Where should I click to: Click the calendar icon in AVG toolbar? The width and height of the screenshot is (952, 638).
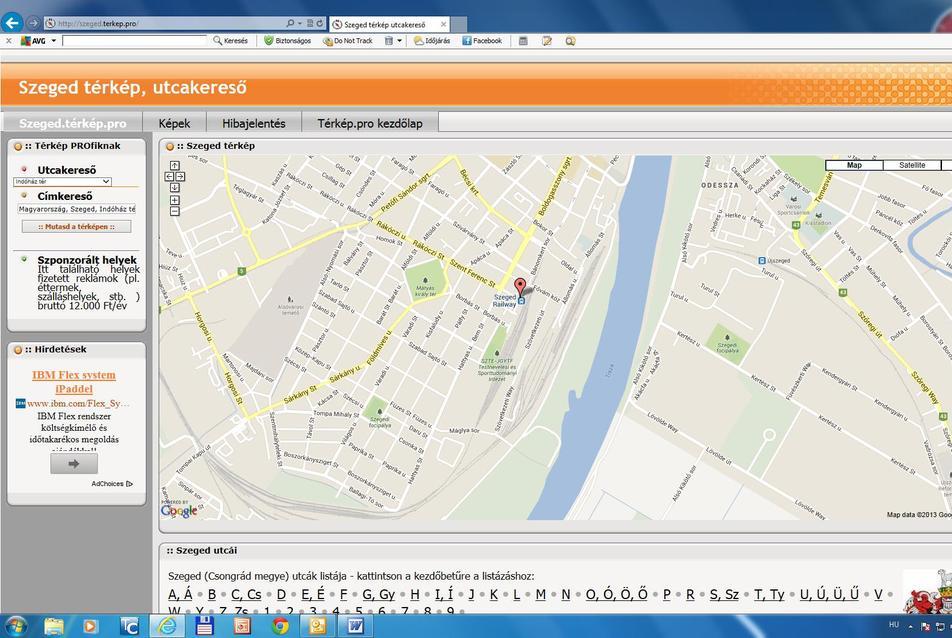pos(523,41)
